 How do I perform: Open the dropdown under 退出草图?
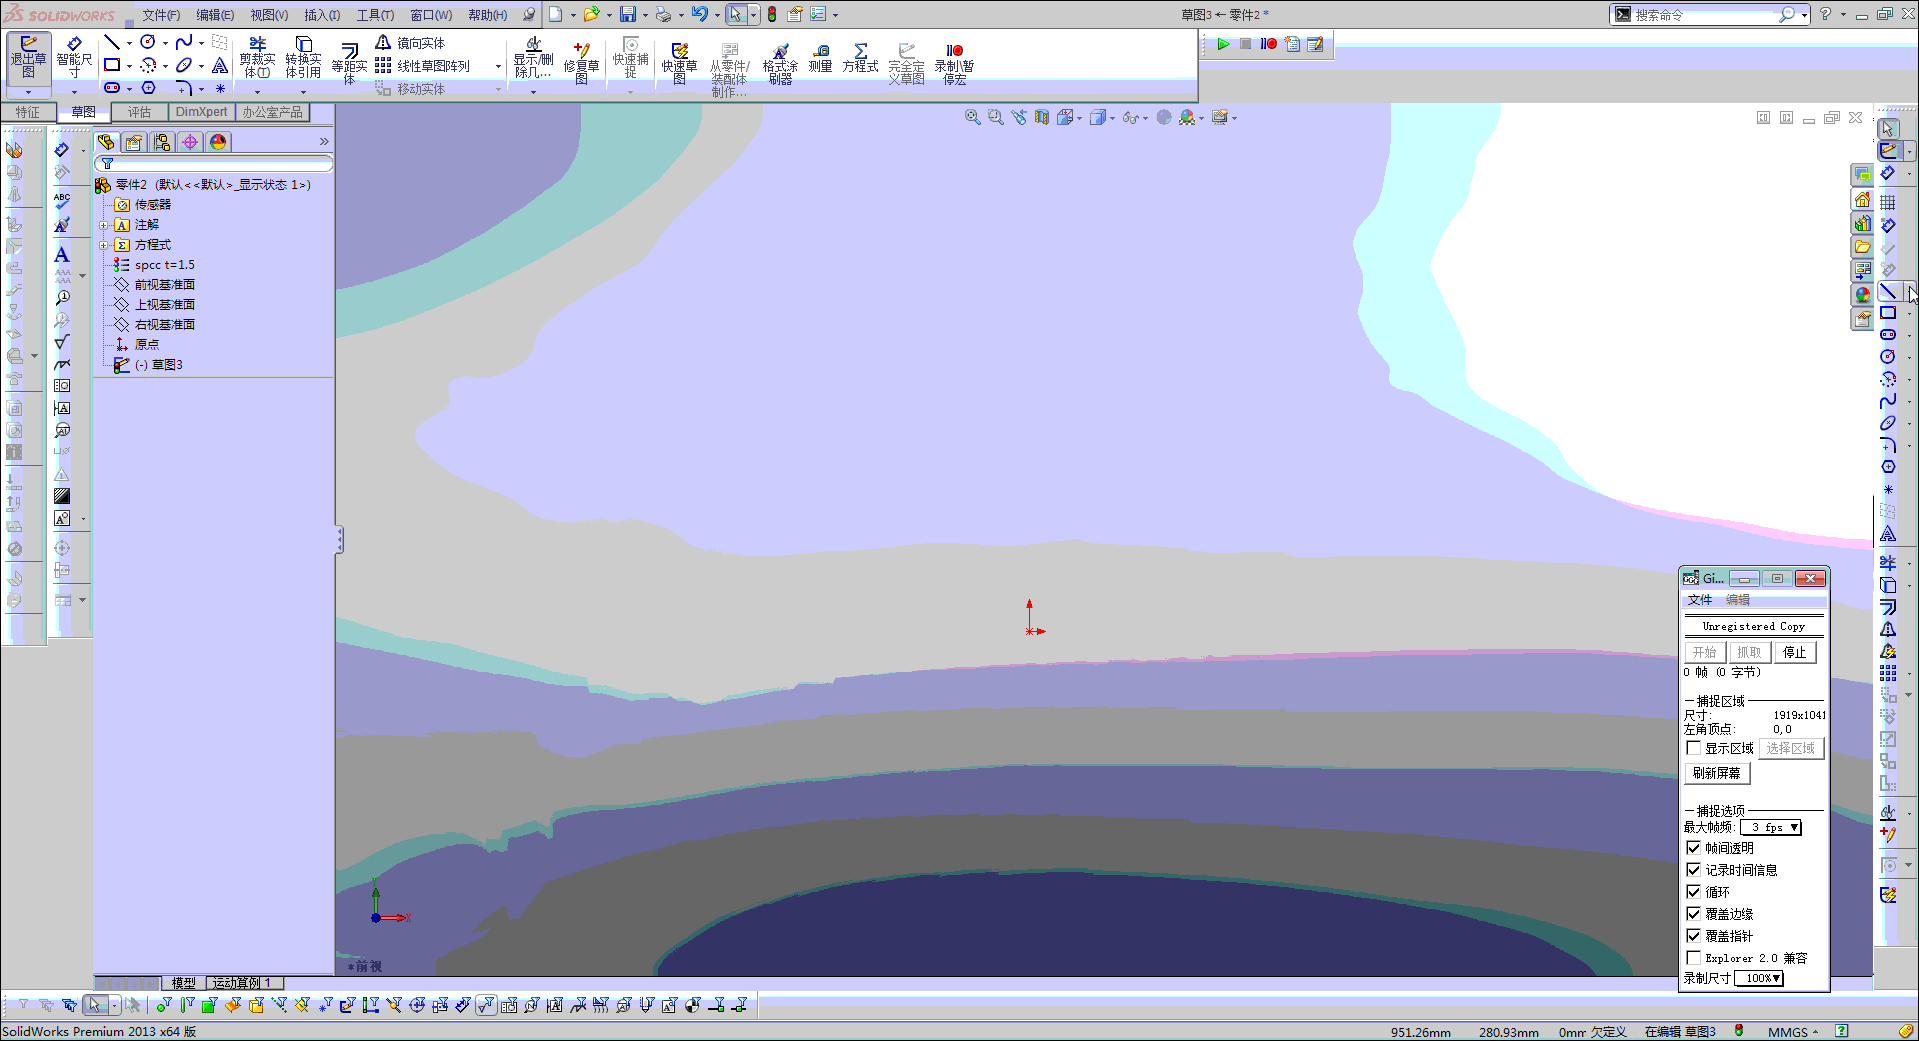tap(28, 91)
